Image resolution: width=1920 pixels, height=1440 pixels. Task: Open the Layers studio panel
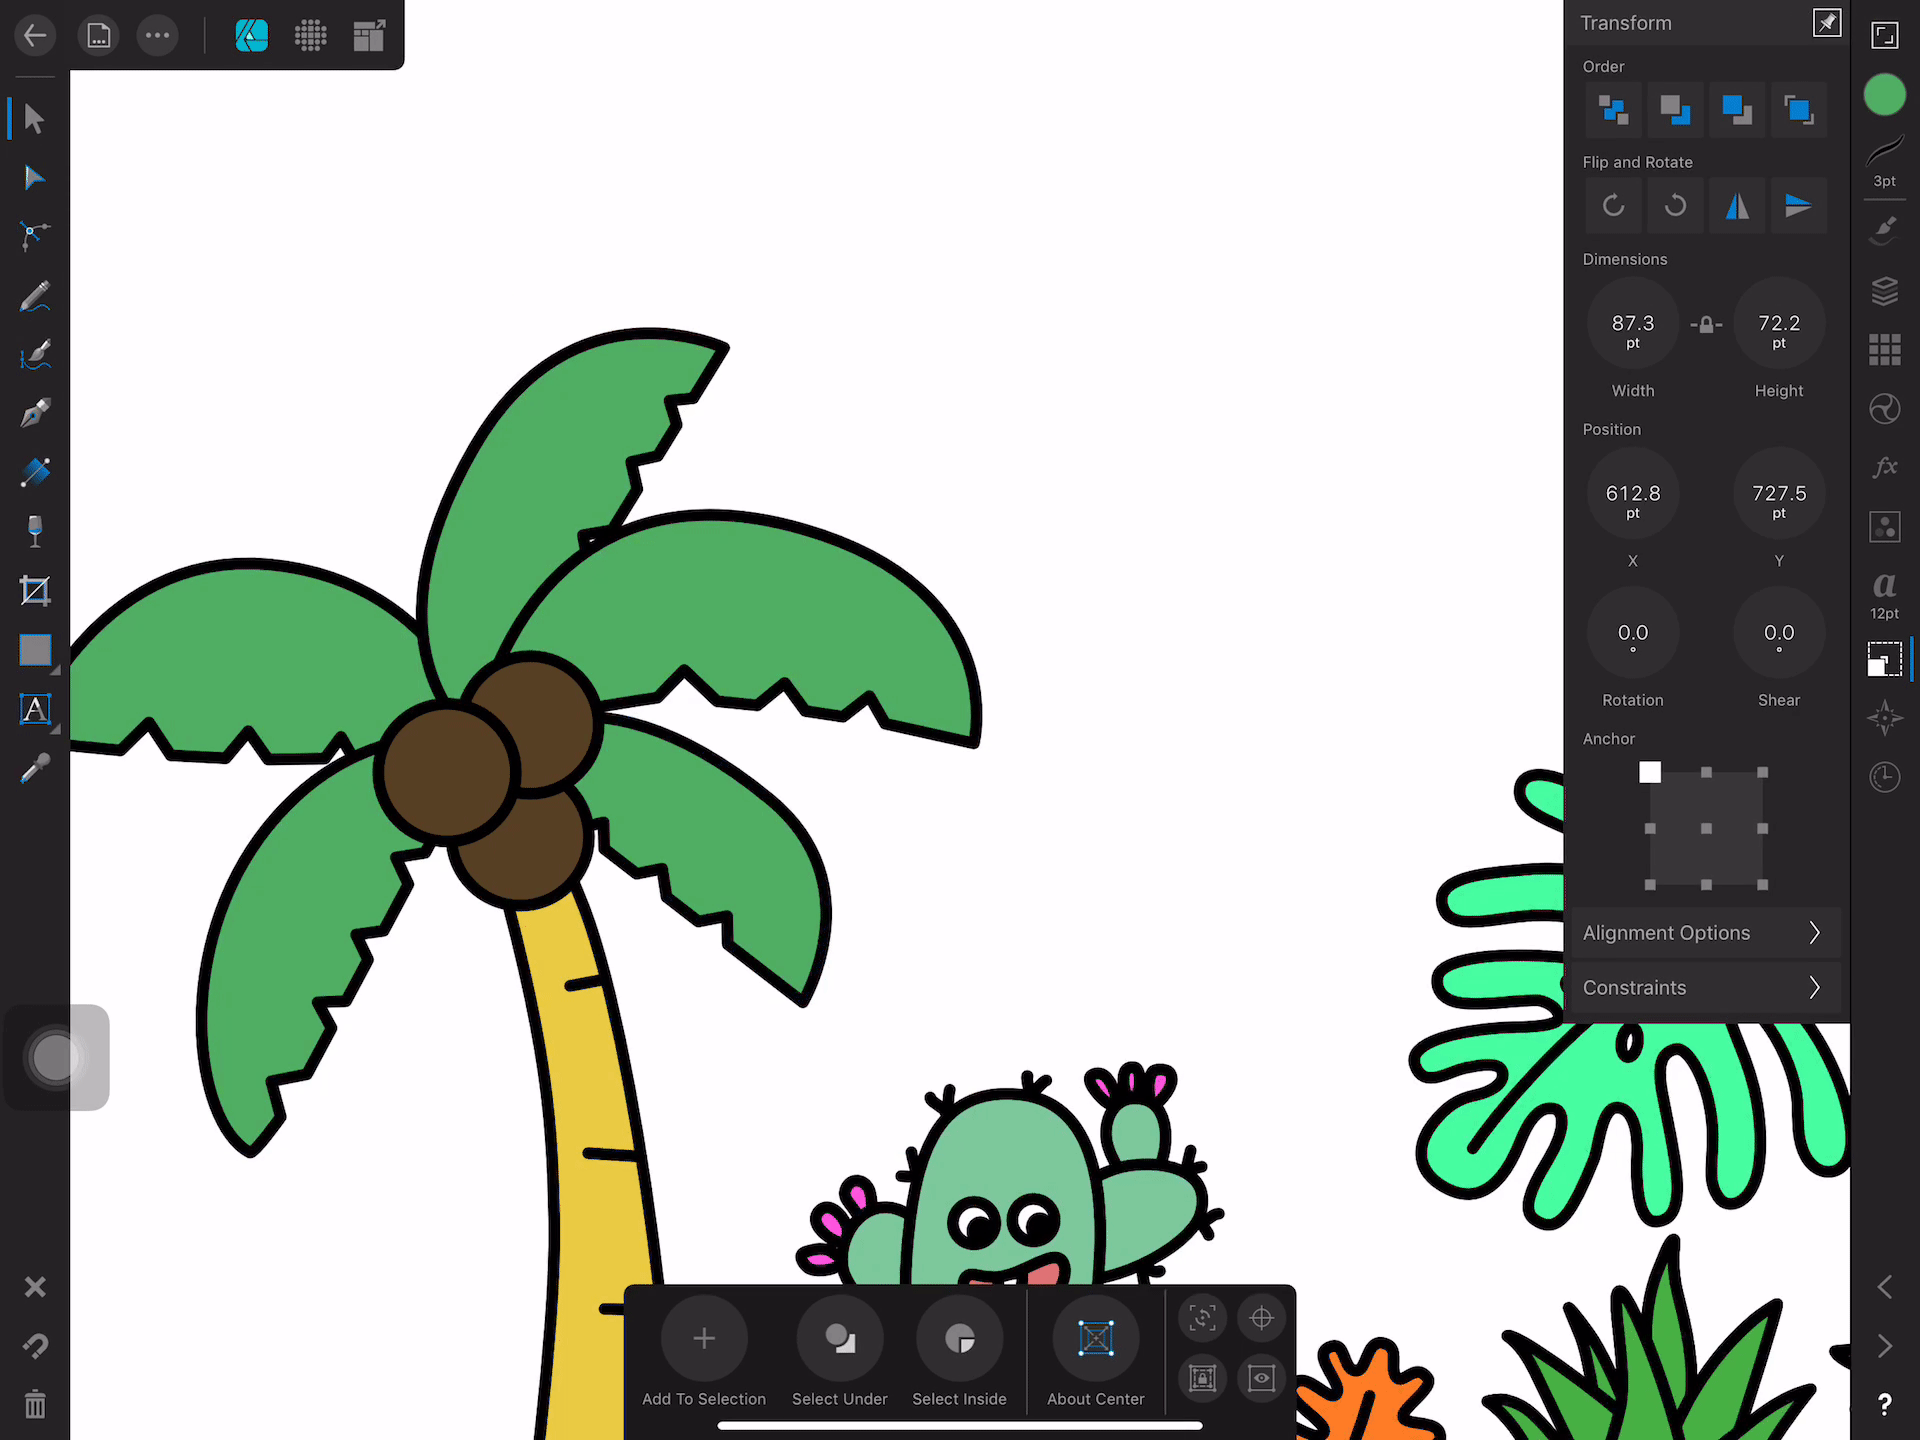tap(1884, 291)
